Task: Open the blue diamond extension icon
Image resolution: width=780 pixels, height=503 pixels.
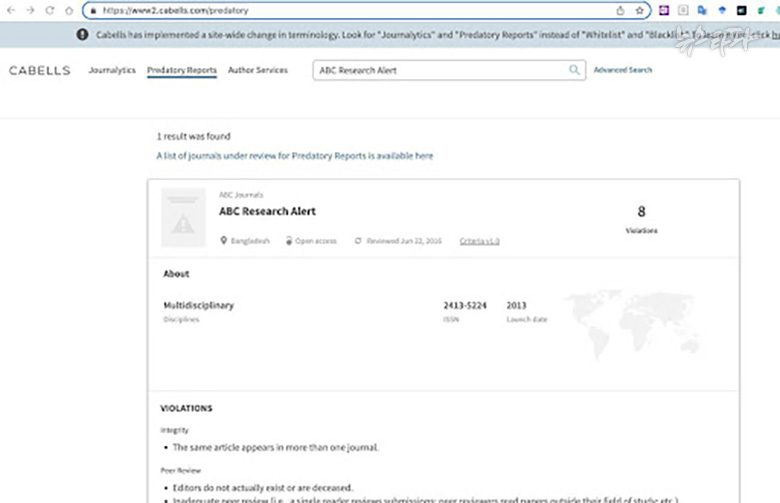Action: [x=722, y=10]
